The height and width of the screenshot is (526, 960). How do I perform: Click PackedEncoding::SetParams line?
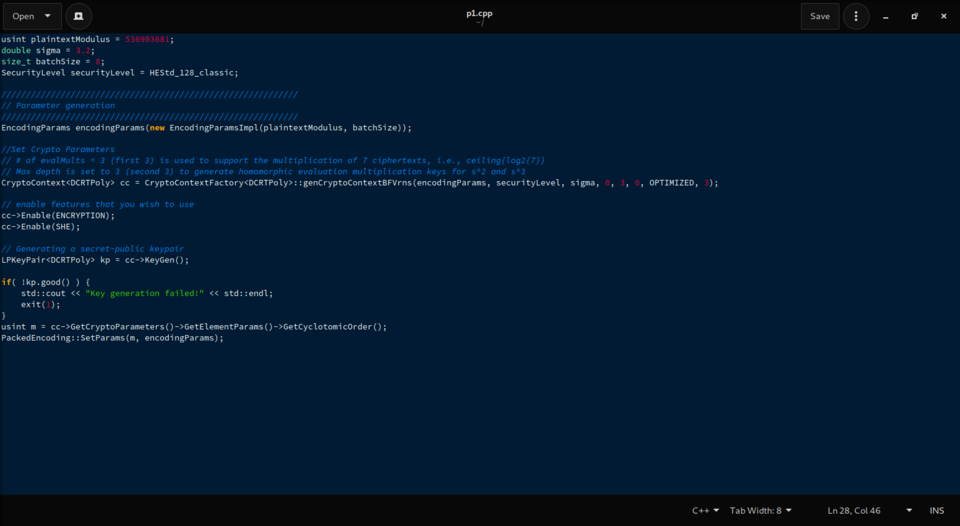point(113,338)
